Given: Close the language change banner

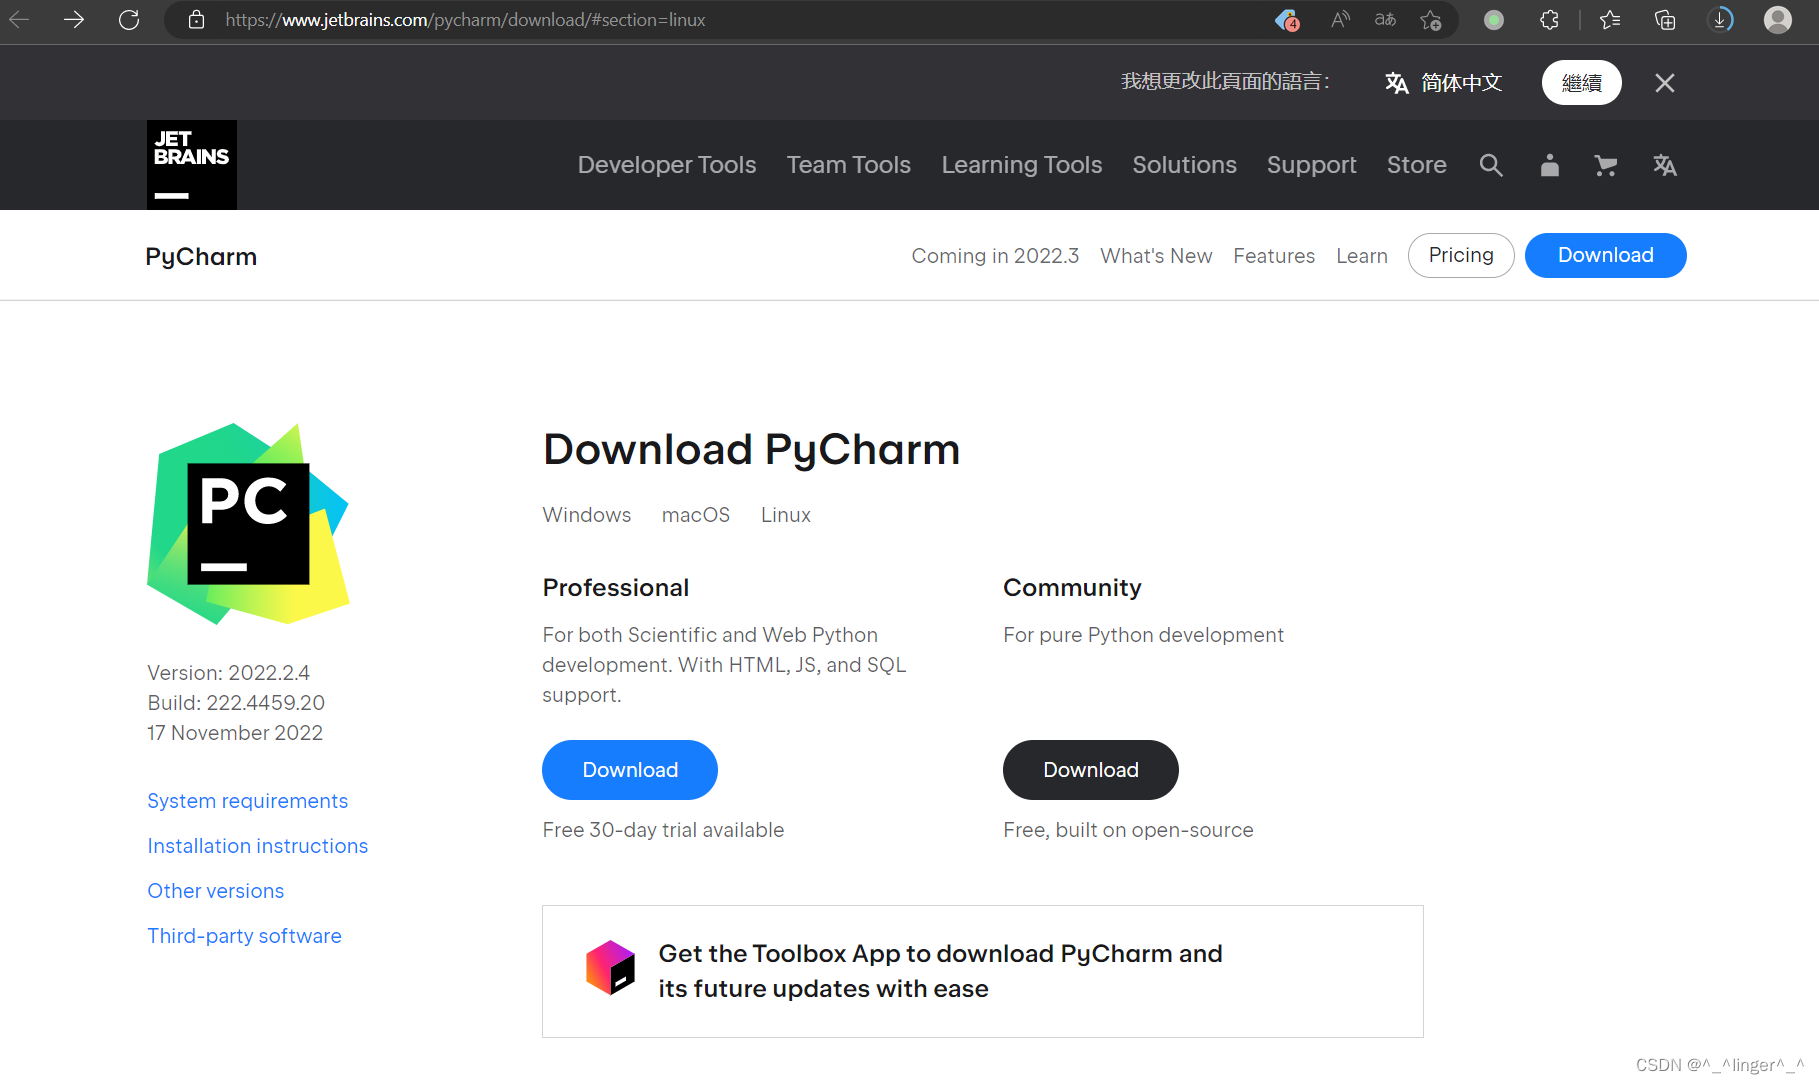Looking at the screenshot, I should pos(1665,83).
